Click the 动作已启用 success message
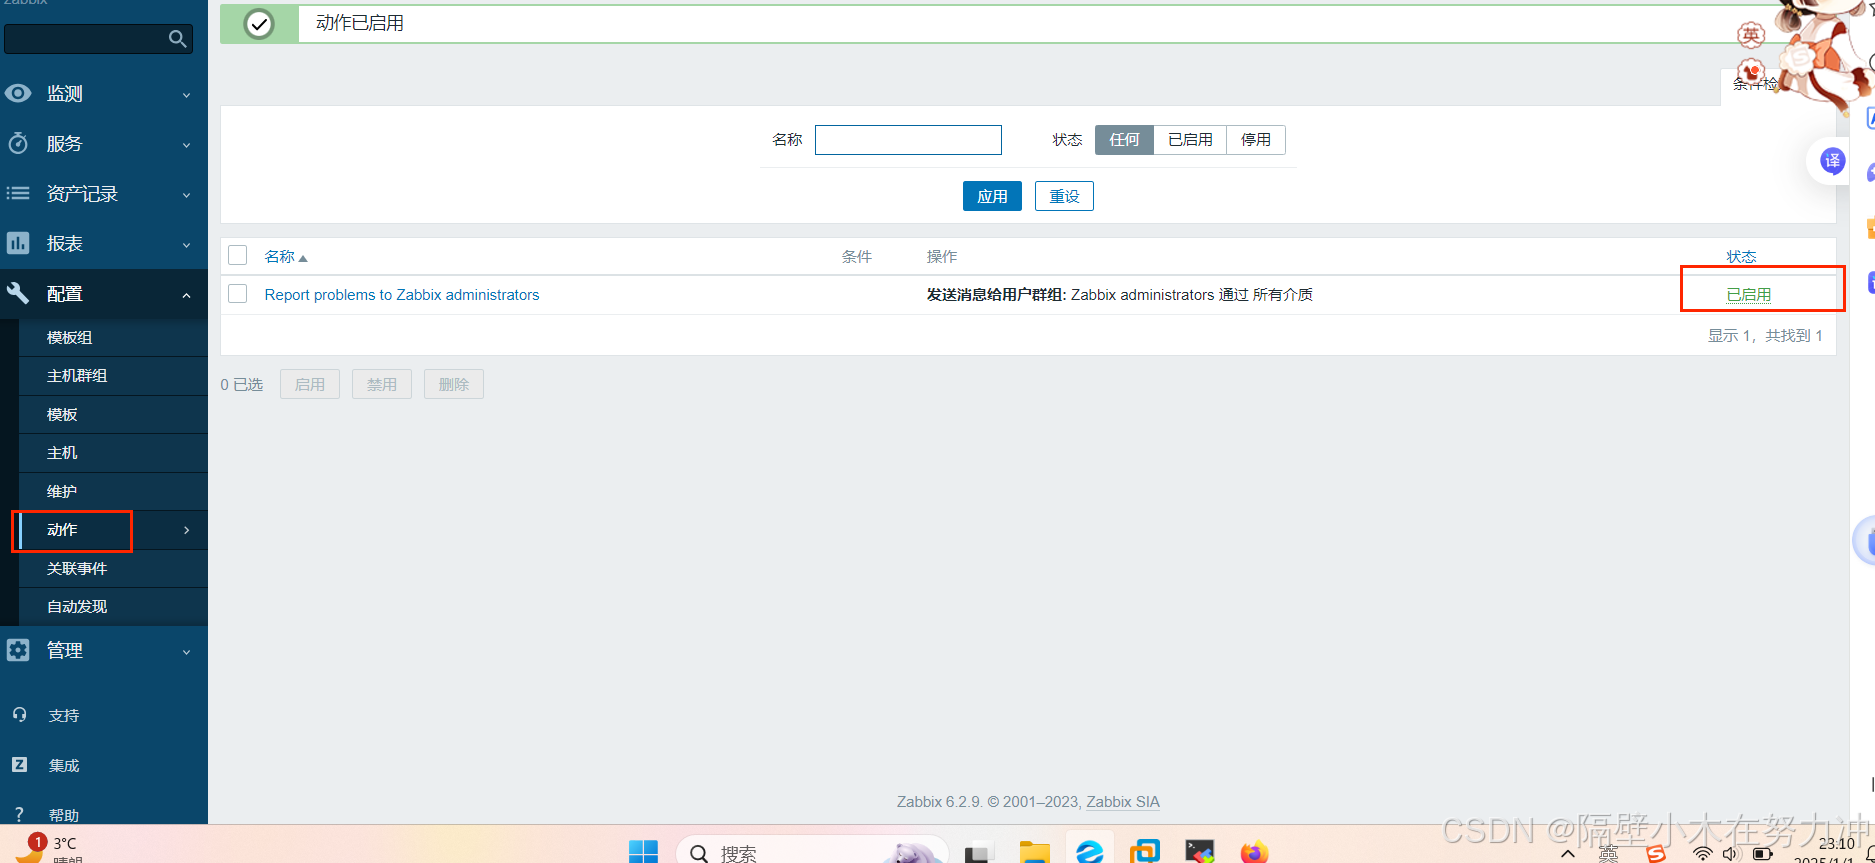1875x863 pixels. 360,23
